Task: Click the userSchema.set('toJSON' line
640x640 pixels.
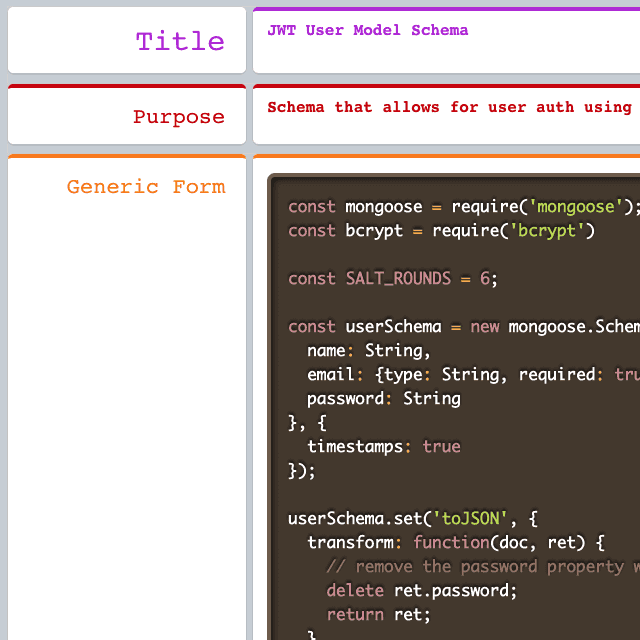Action: tap(413, 519)
